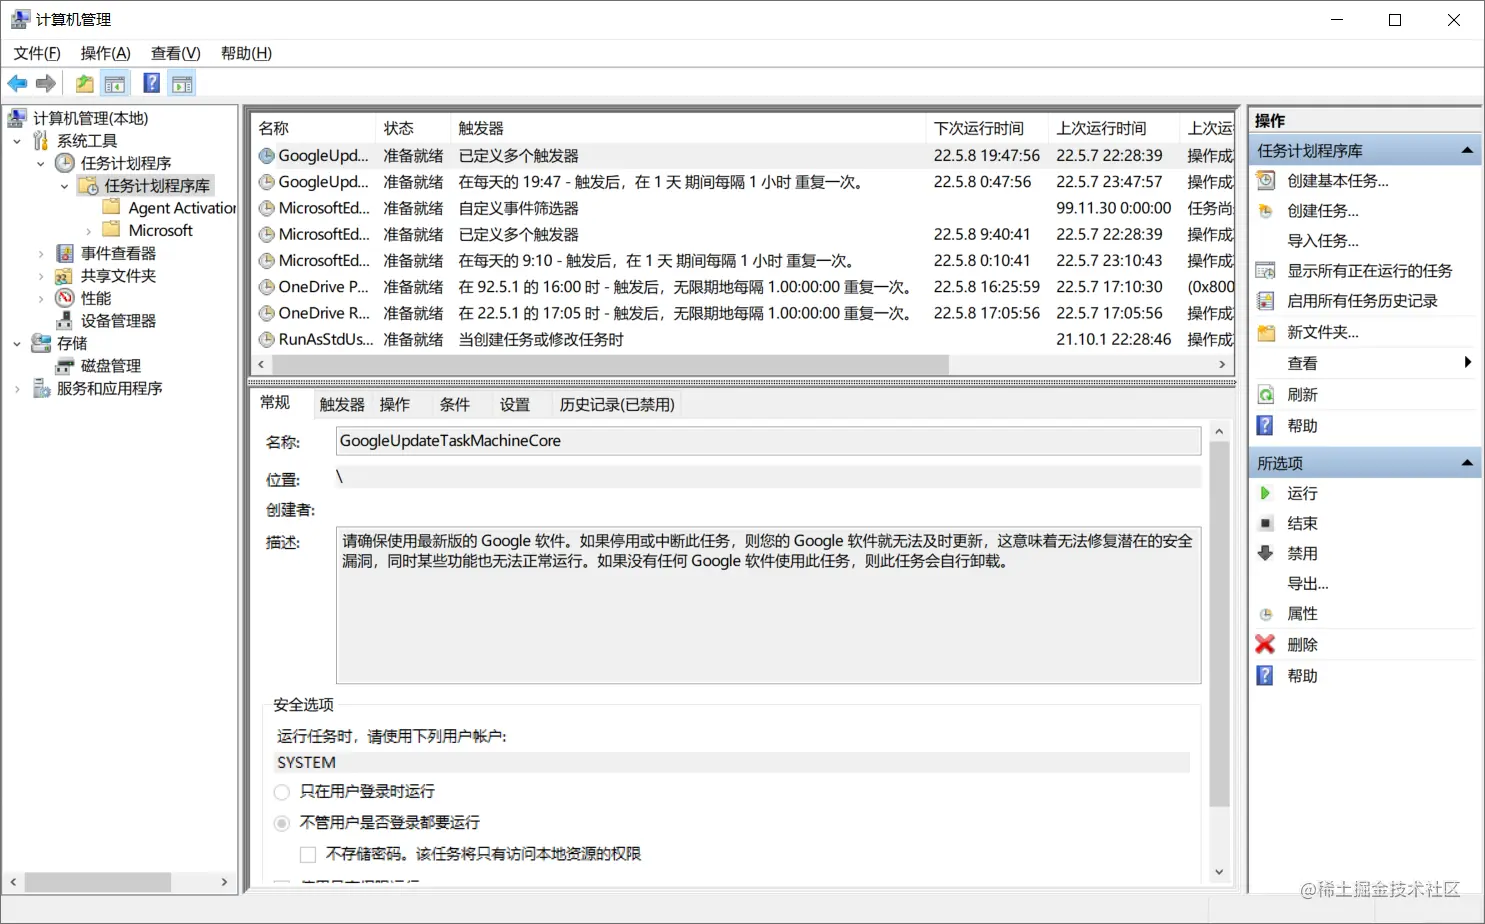Collapse the 存储 tree node
This screenshot has height=924, width=1485.
point(17,343)
